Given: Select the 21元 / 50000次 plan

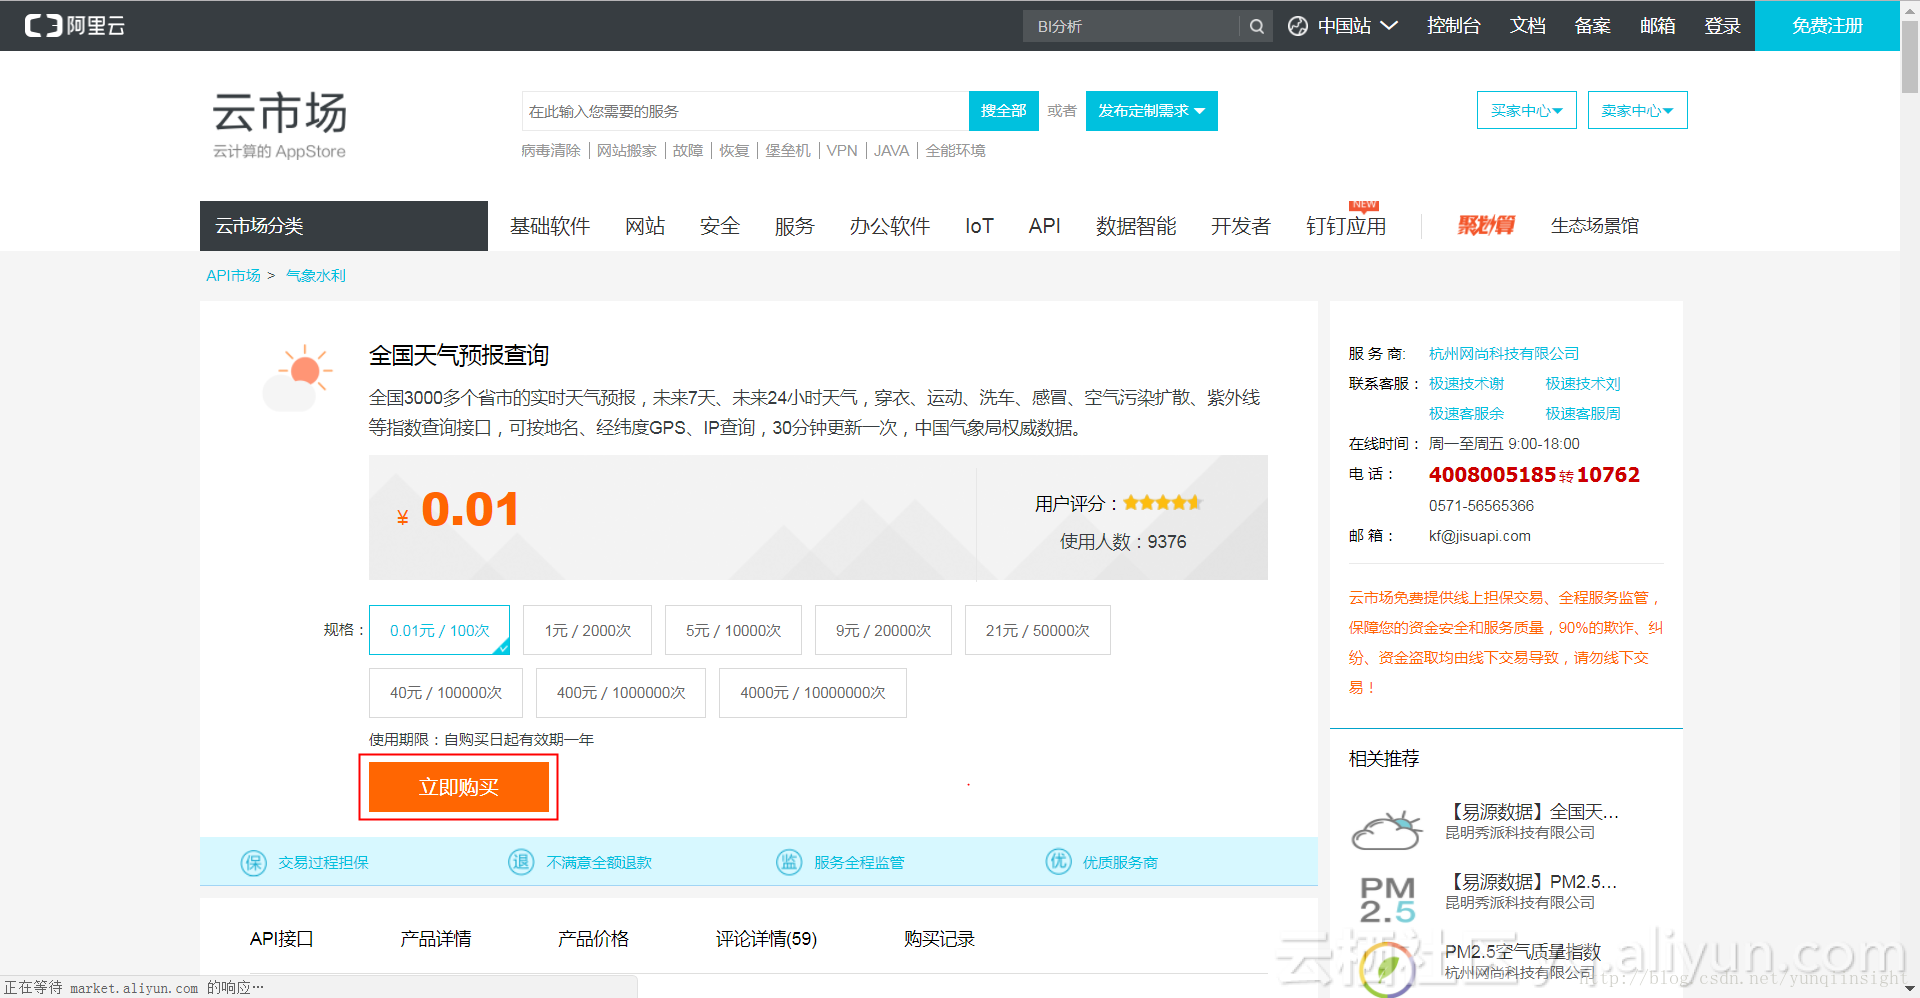Looking at the screenshot, I should 1037,630.
